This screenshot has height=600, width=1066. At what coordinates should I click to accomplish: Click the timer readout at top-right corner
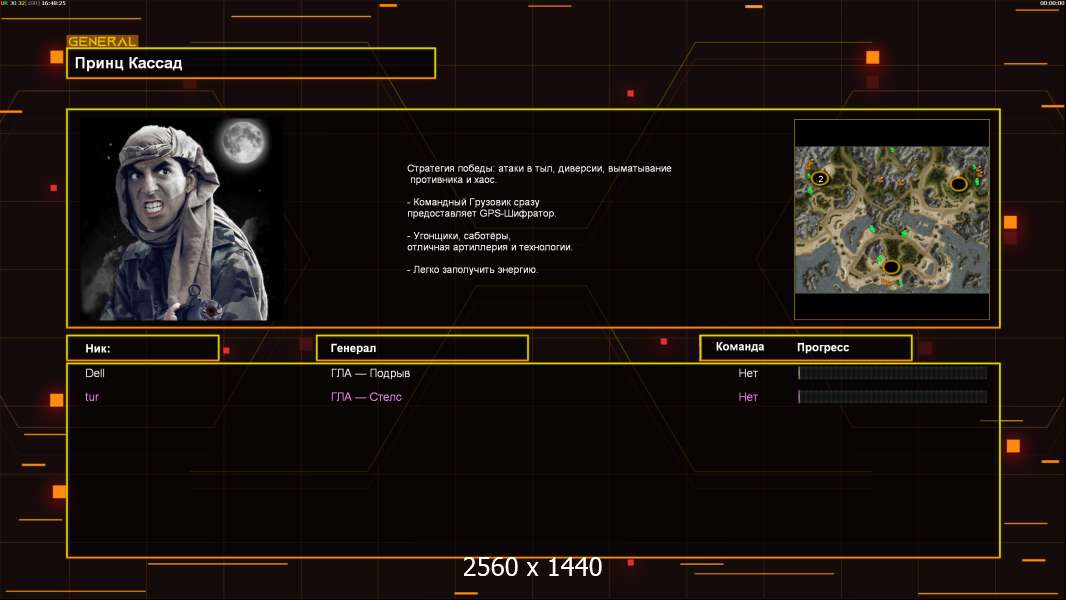tap(1051, 4)
